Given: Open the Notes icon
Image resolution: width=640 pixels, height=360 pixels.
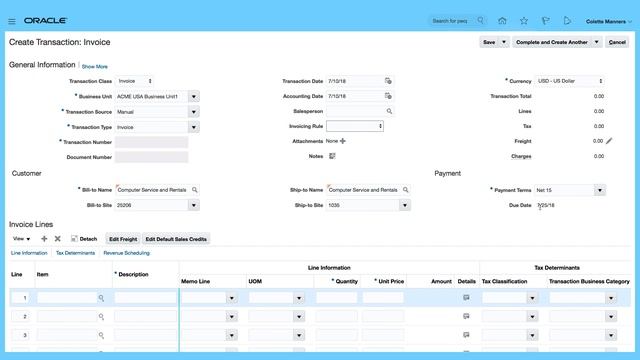Looking at the screenshot, I should tap(332, 156).
